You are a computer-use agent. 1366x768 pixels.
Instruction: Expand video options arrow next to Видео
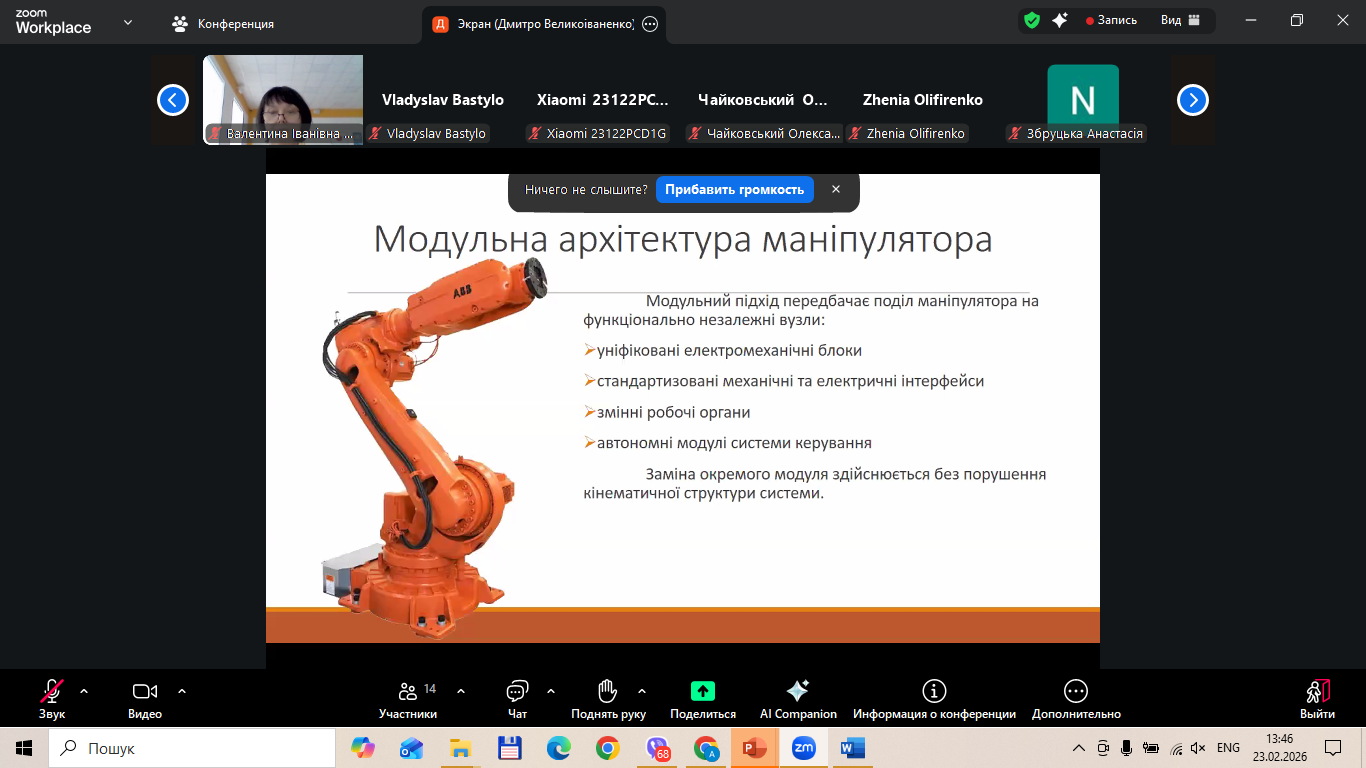click(182, 691)
